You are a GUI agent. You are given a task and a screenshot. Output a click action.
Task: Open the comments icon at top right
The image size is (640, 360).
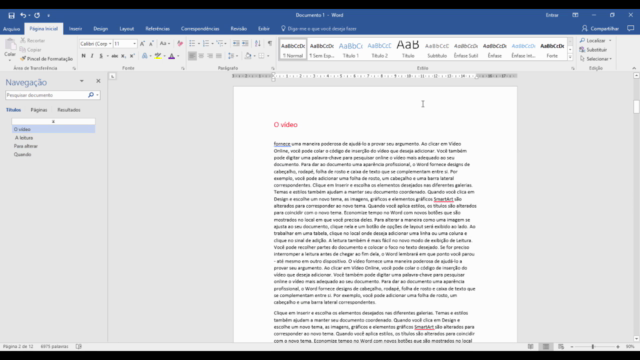[x=631, y=29]
